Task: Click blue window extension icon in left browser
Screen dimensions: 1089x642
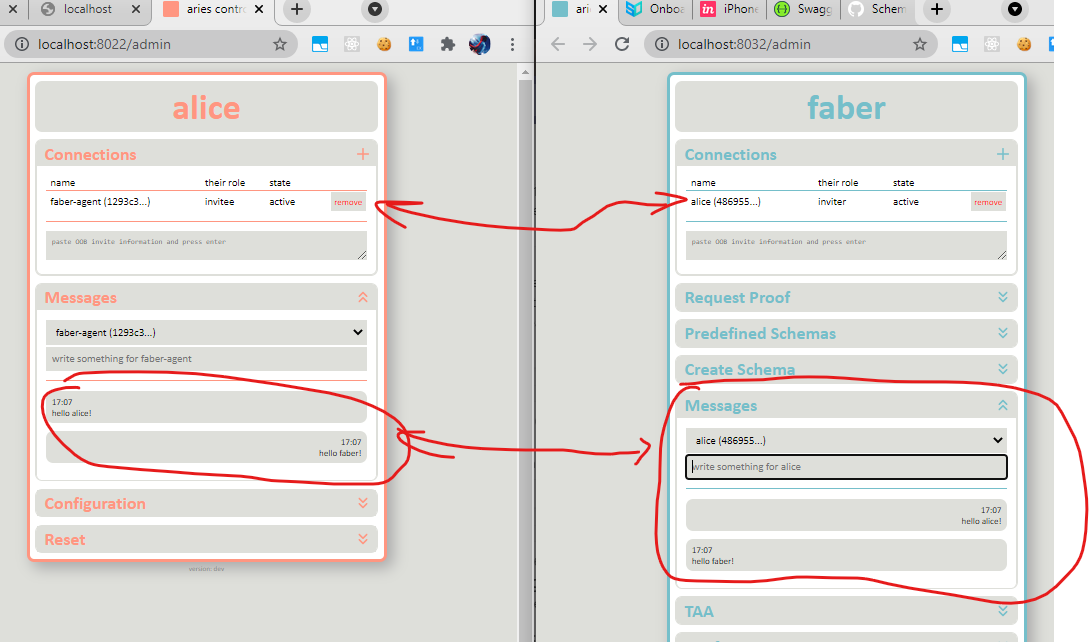Action: click(x=320, y=44)
